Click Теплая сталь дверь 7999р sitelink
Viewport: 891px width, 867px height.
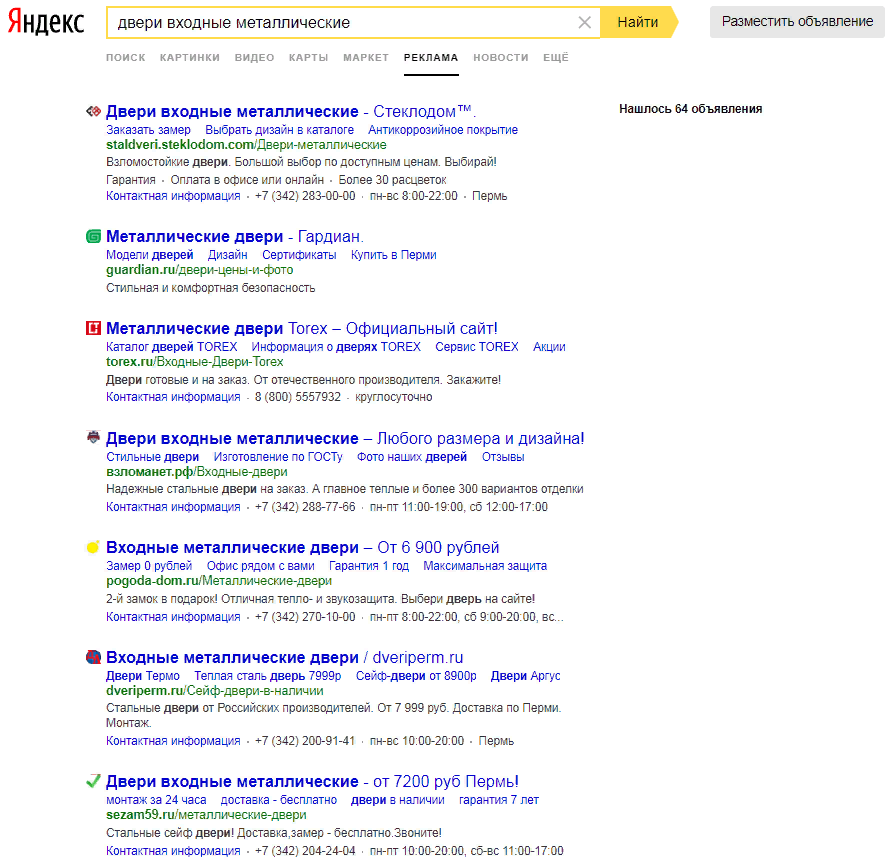click(268, 676)
